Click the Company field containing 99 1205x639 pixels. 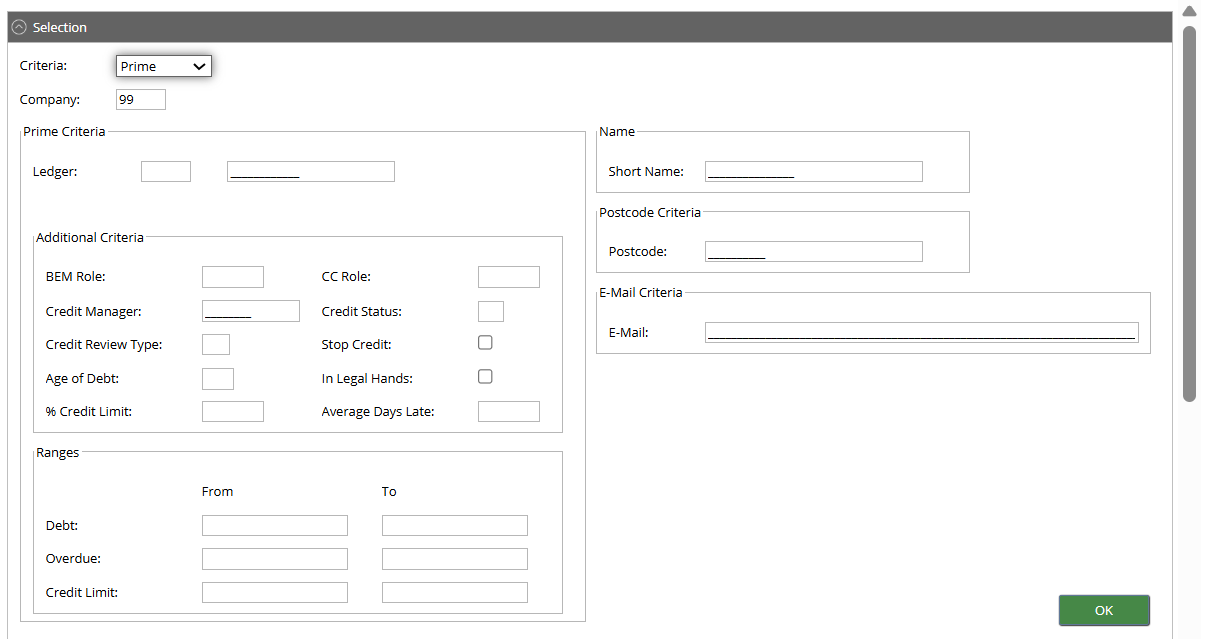(x=141, y=100)
